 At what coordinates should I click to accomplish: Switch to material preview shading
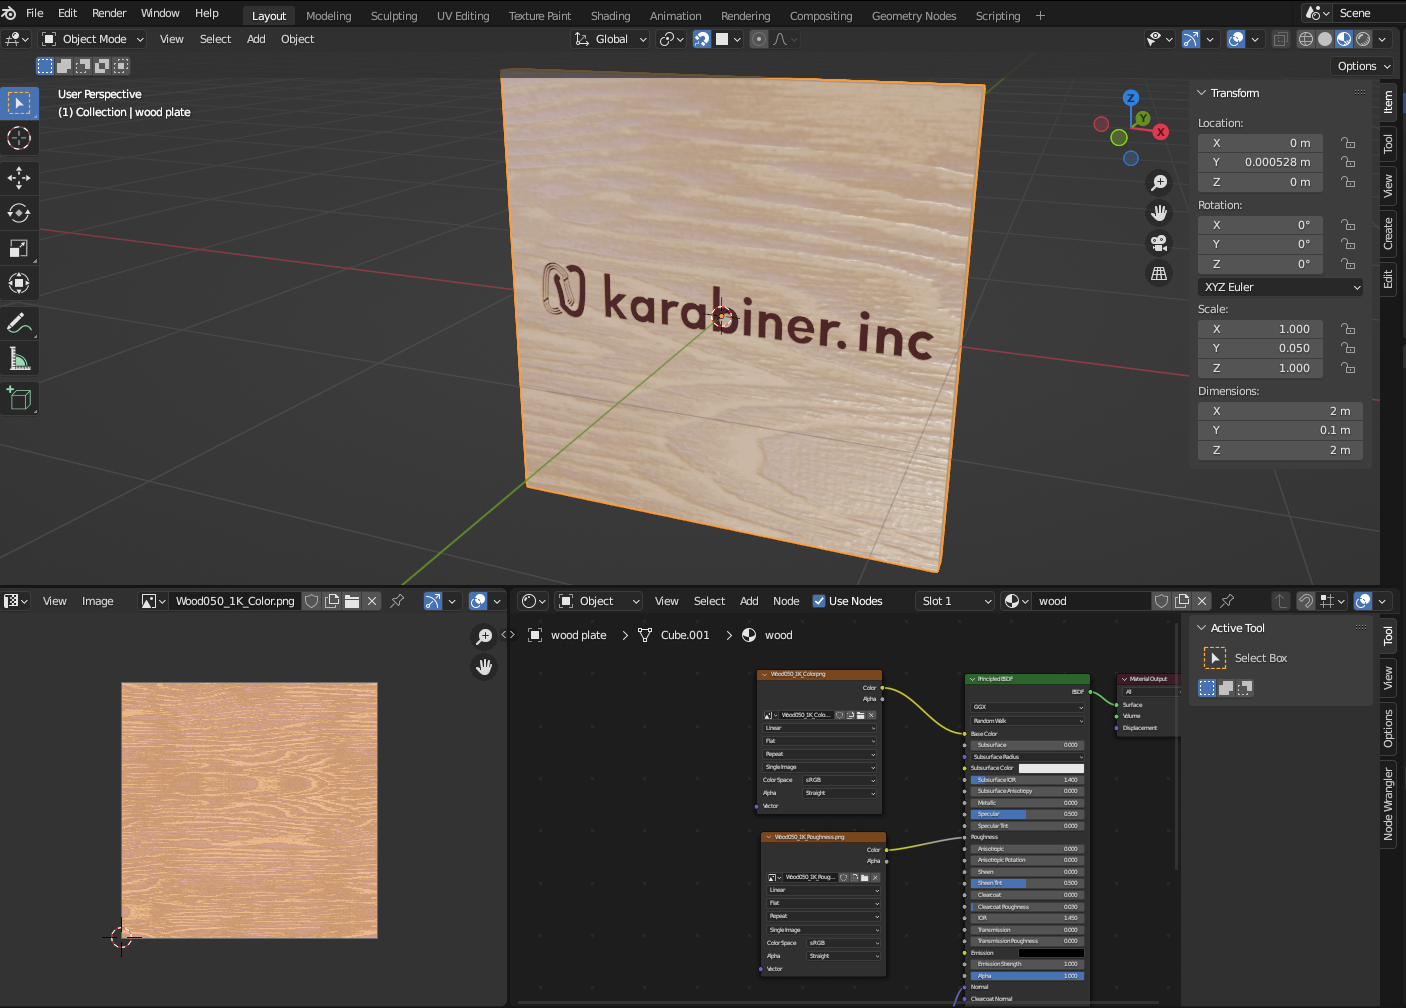click(x=1344, y=39)
